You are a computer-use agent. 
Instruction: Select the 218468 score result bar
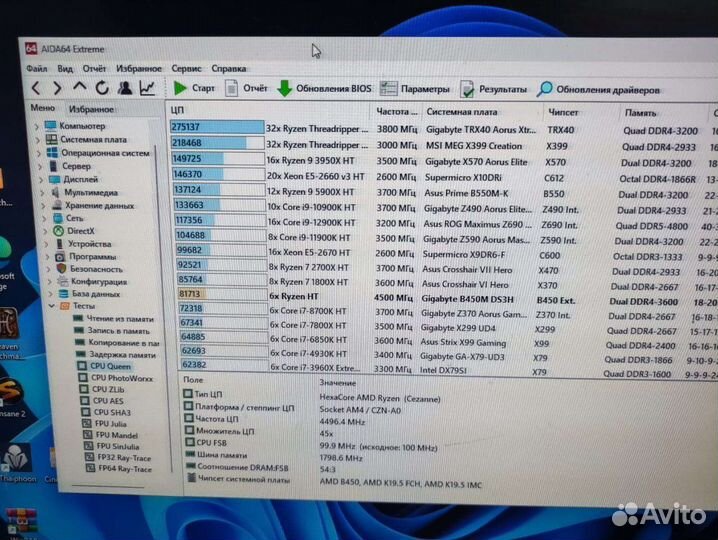point(218,143)
